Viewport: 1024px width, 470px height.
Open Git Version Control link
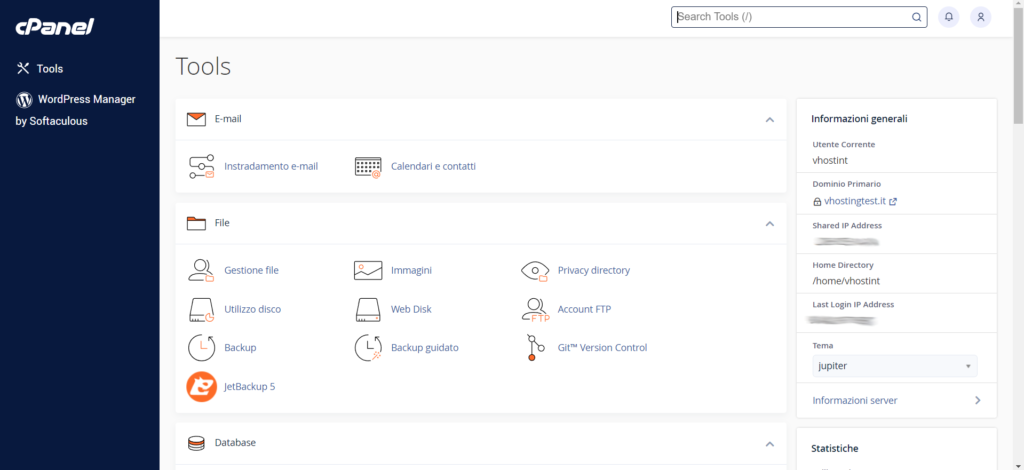602,348
